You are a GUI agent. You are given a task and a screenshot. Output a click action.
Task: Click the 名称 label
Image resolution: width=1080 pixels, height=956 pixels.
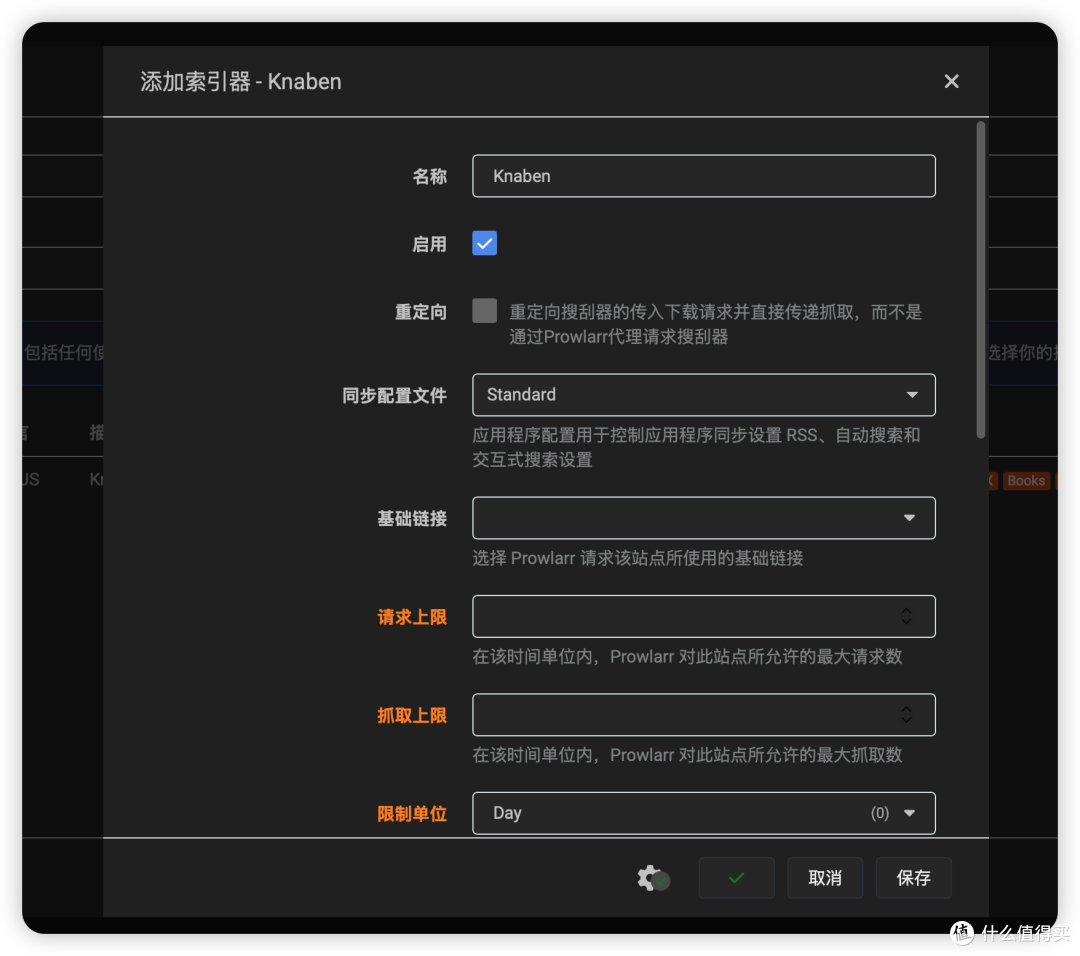(x=429, y=177)
